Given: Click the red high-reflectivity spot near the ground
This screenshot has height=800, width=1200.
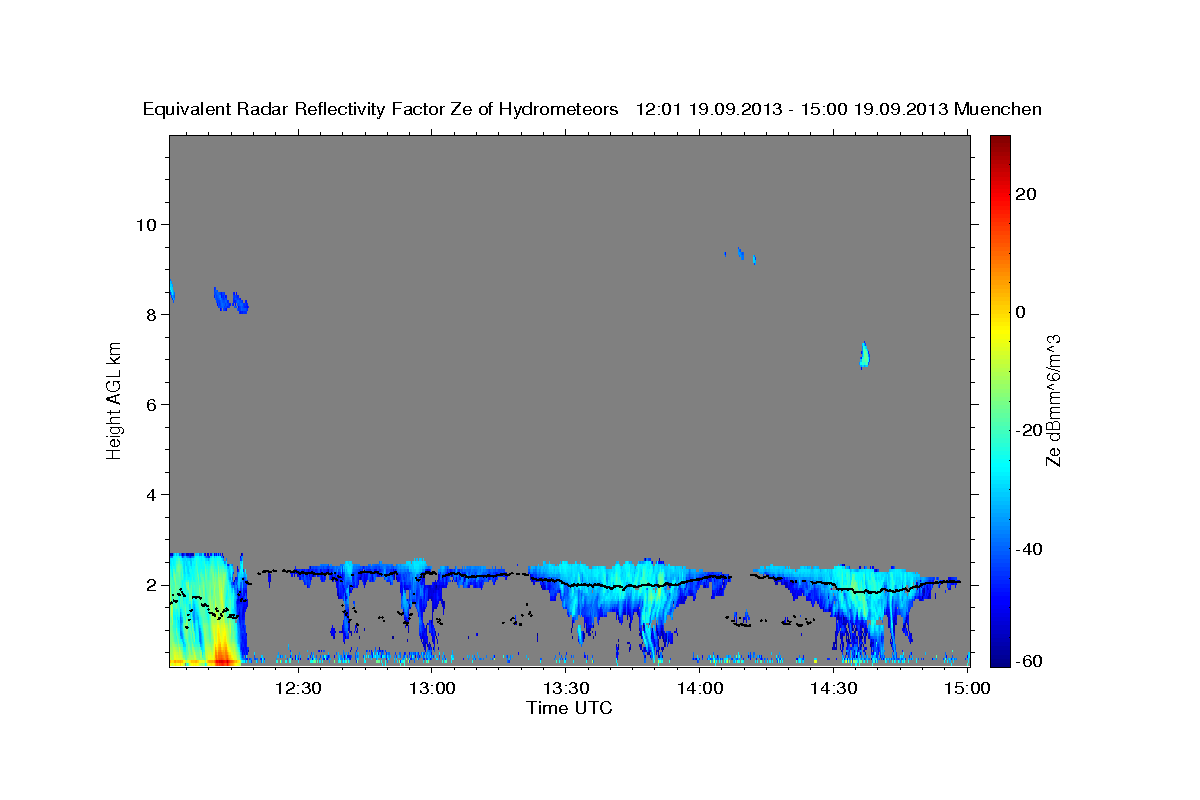Looking at the screenshot, I should [x=222, y=658].
